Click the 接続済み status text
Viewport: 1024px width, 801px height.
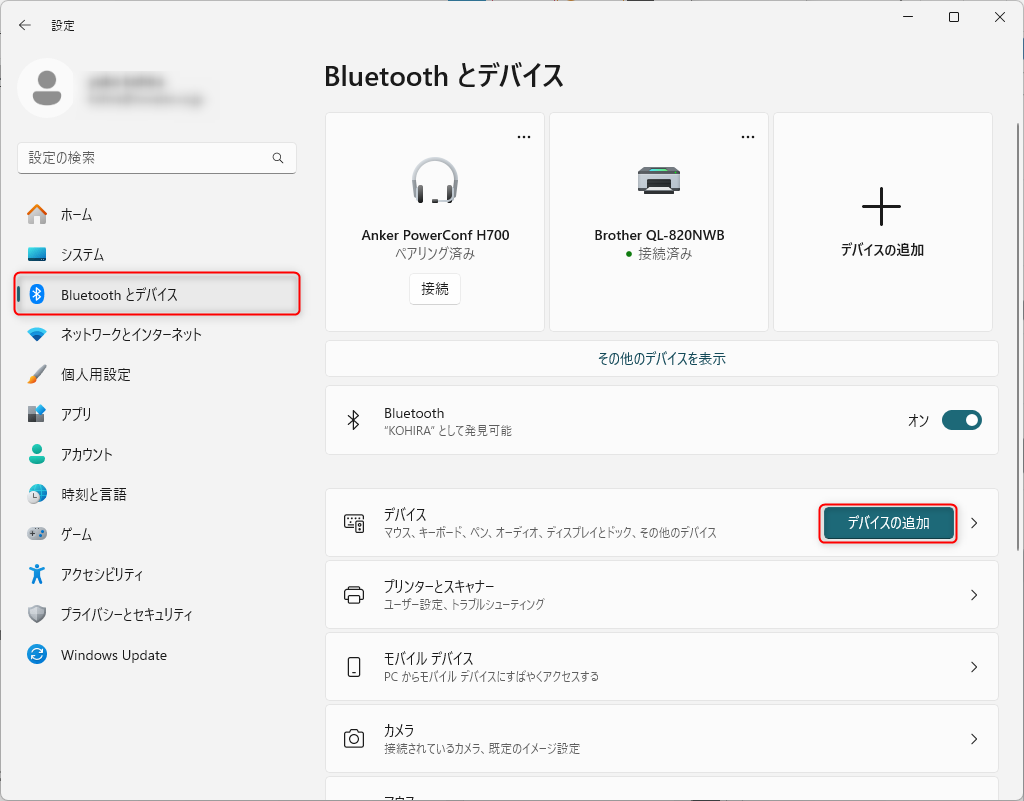[x=665, y=253]
